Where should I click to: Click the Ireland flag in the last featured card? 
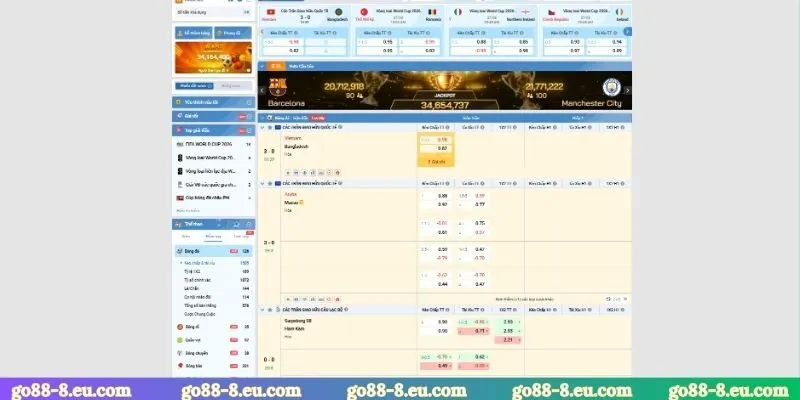[x=619, y=12]
